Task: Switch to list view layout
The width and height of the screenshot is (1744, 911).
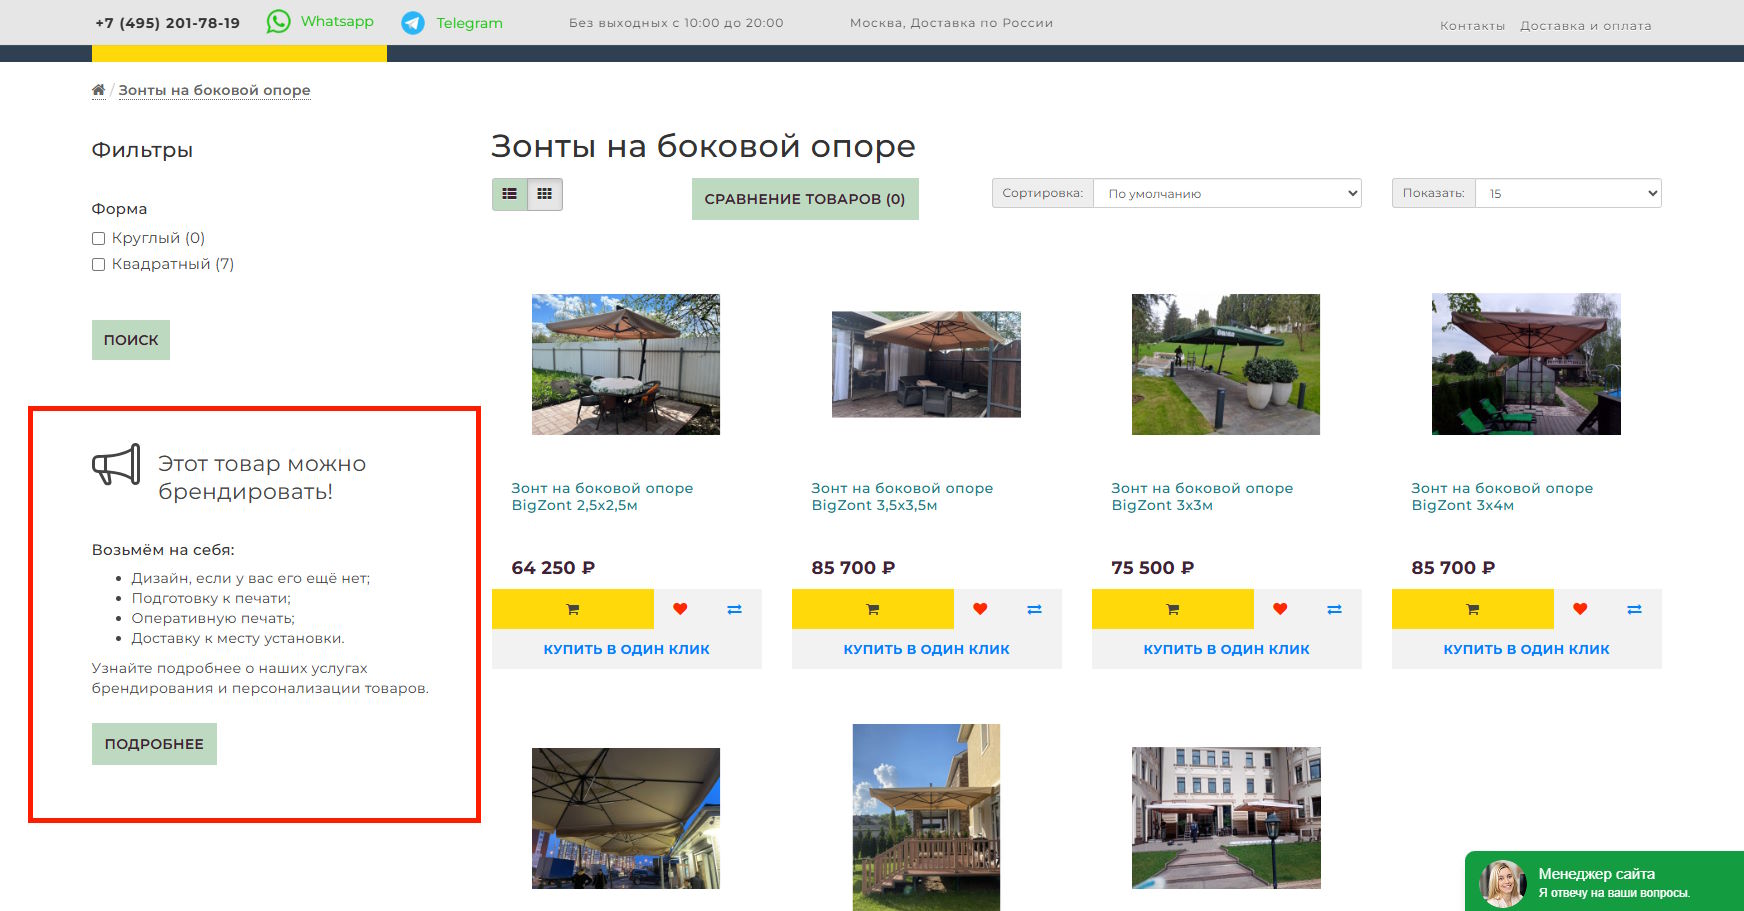Action: (x=510, y=194)
